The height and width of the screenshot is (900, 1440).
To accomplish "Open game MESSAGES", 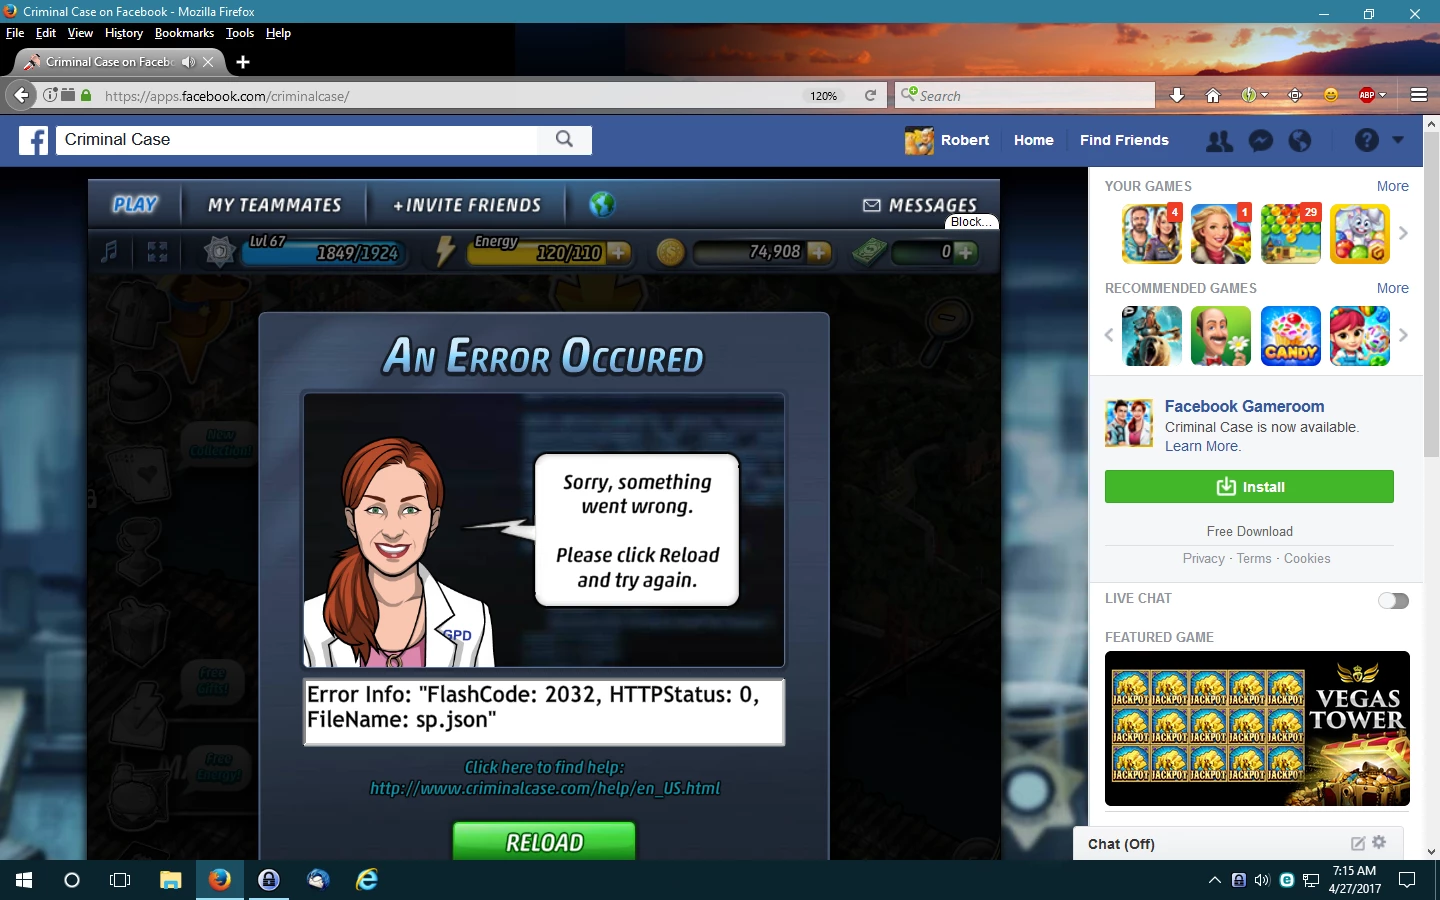I will click(920, 205).
